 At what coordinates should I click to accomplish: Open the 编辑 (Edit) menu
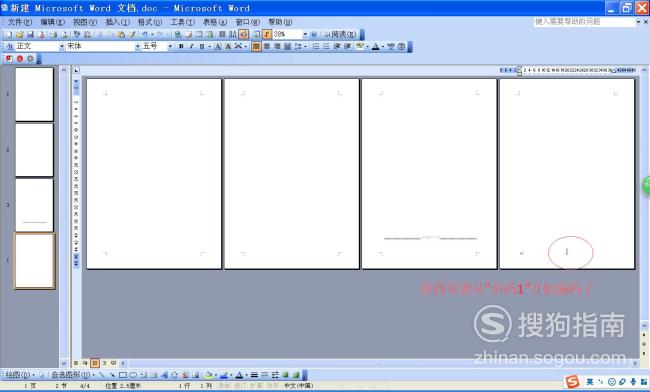[52, 22]
